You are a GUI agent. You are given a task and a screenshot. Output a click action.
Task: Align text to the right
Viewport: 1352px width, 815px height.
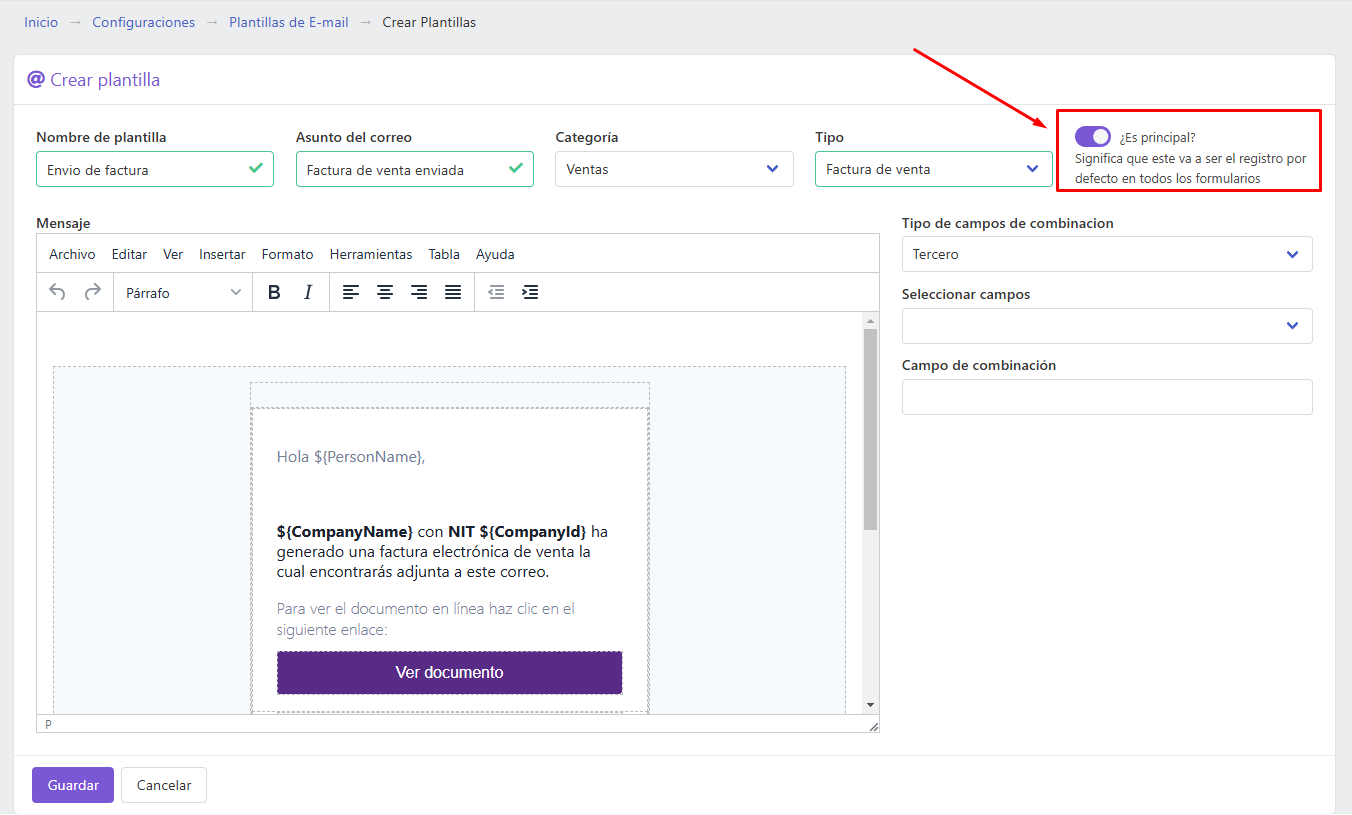coord(419,292)
